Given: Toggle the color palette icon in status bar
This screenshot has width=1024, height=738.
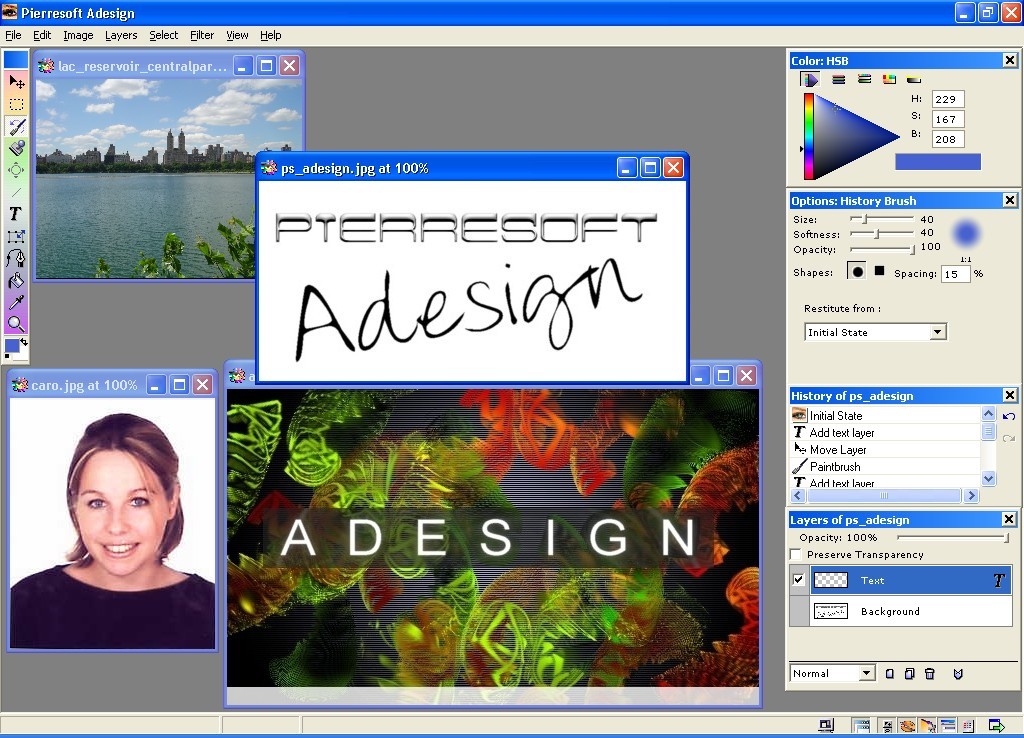Looking at the screenshot, I should [907, 726].
